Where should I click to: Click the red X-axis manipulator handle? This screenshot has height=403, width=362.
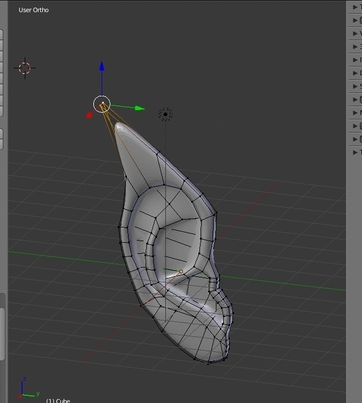tap(89, 115)
